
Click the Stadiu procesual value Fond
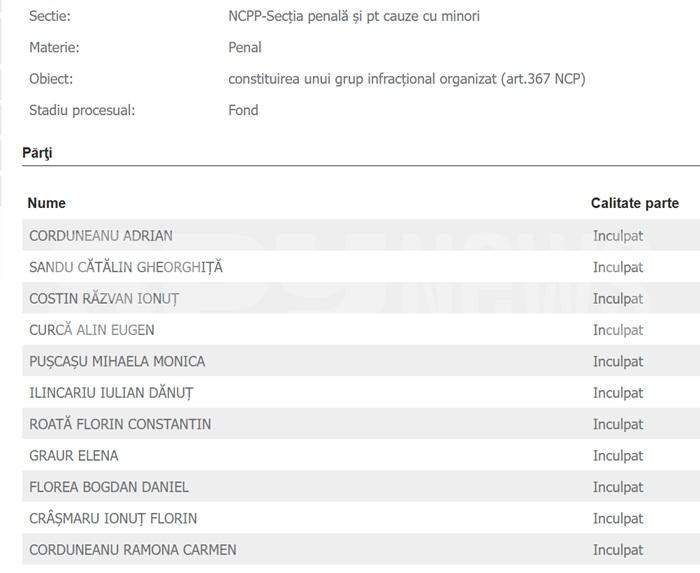243,110
